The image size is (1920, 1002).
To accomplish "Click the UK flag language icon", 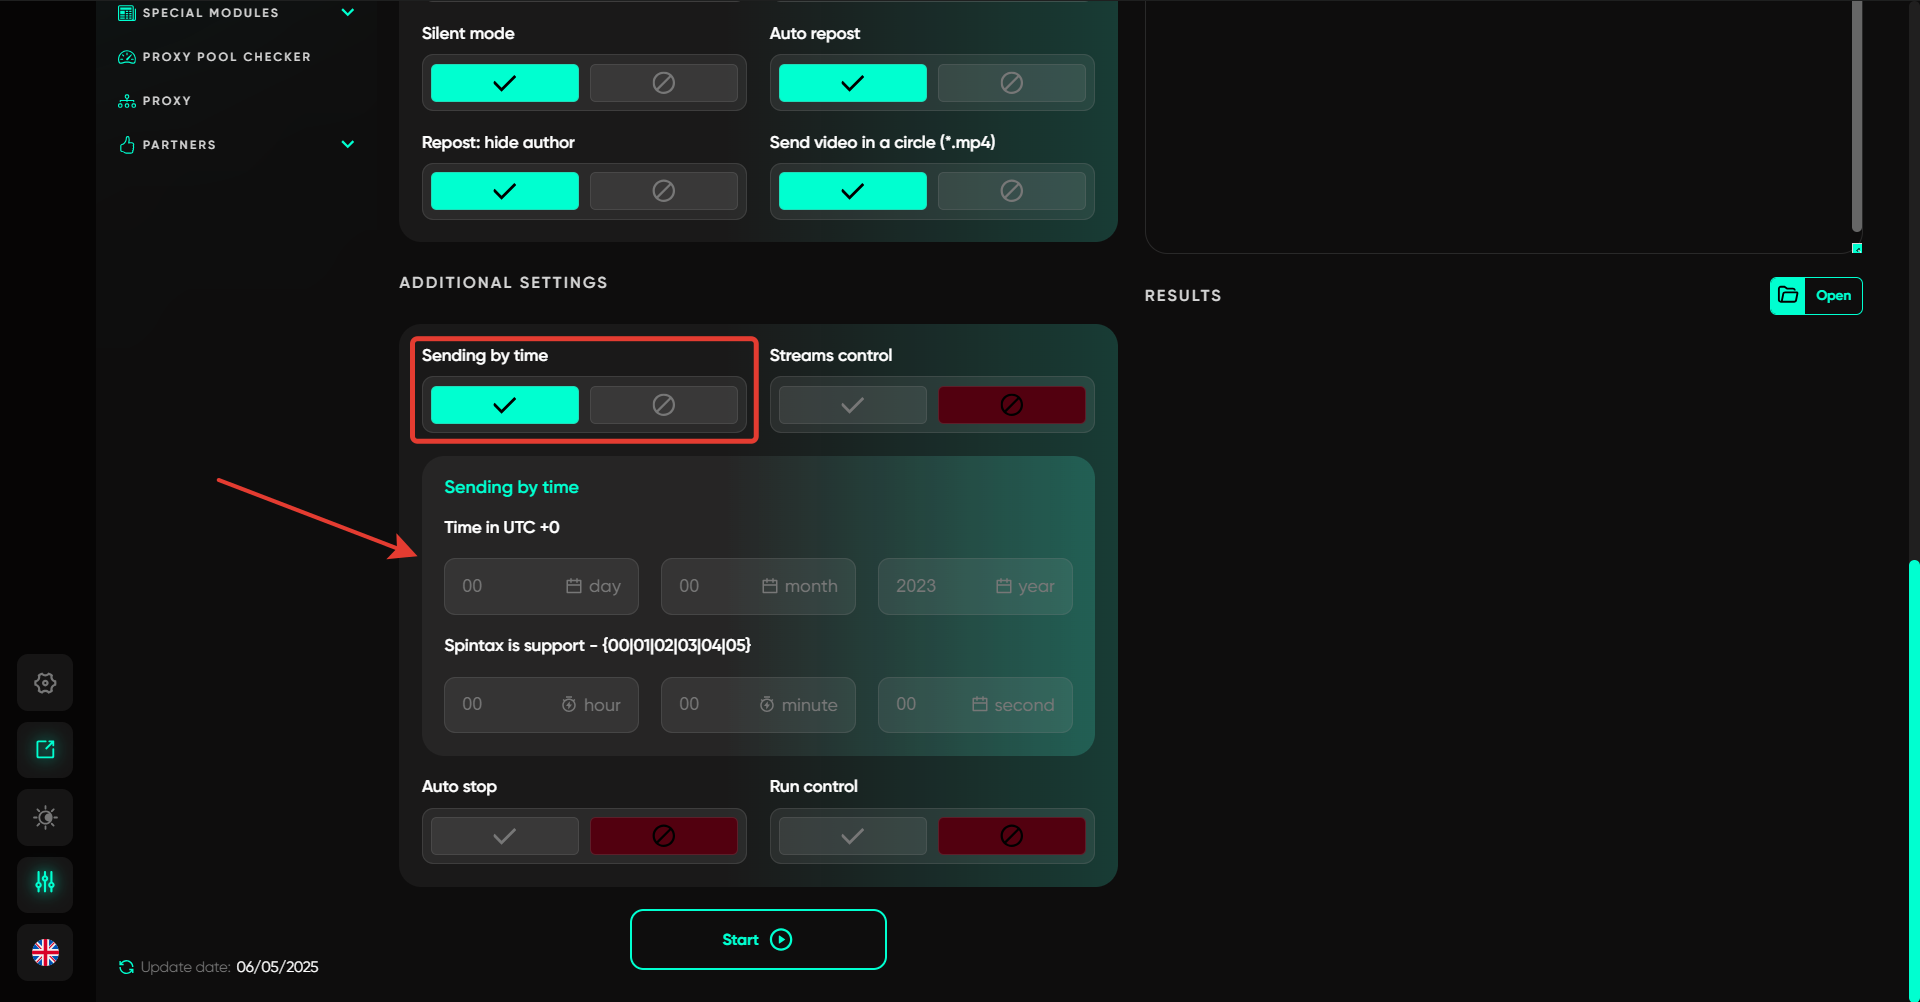I will [x=45, y=952].
